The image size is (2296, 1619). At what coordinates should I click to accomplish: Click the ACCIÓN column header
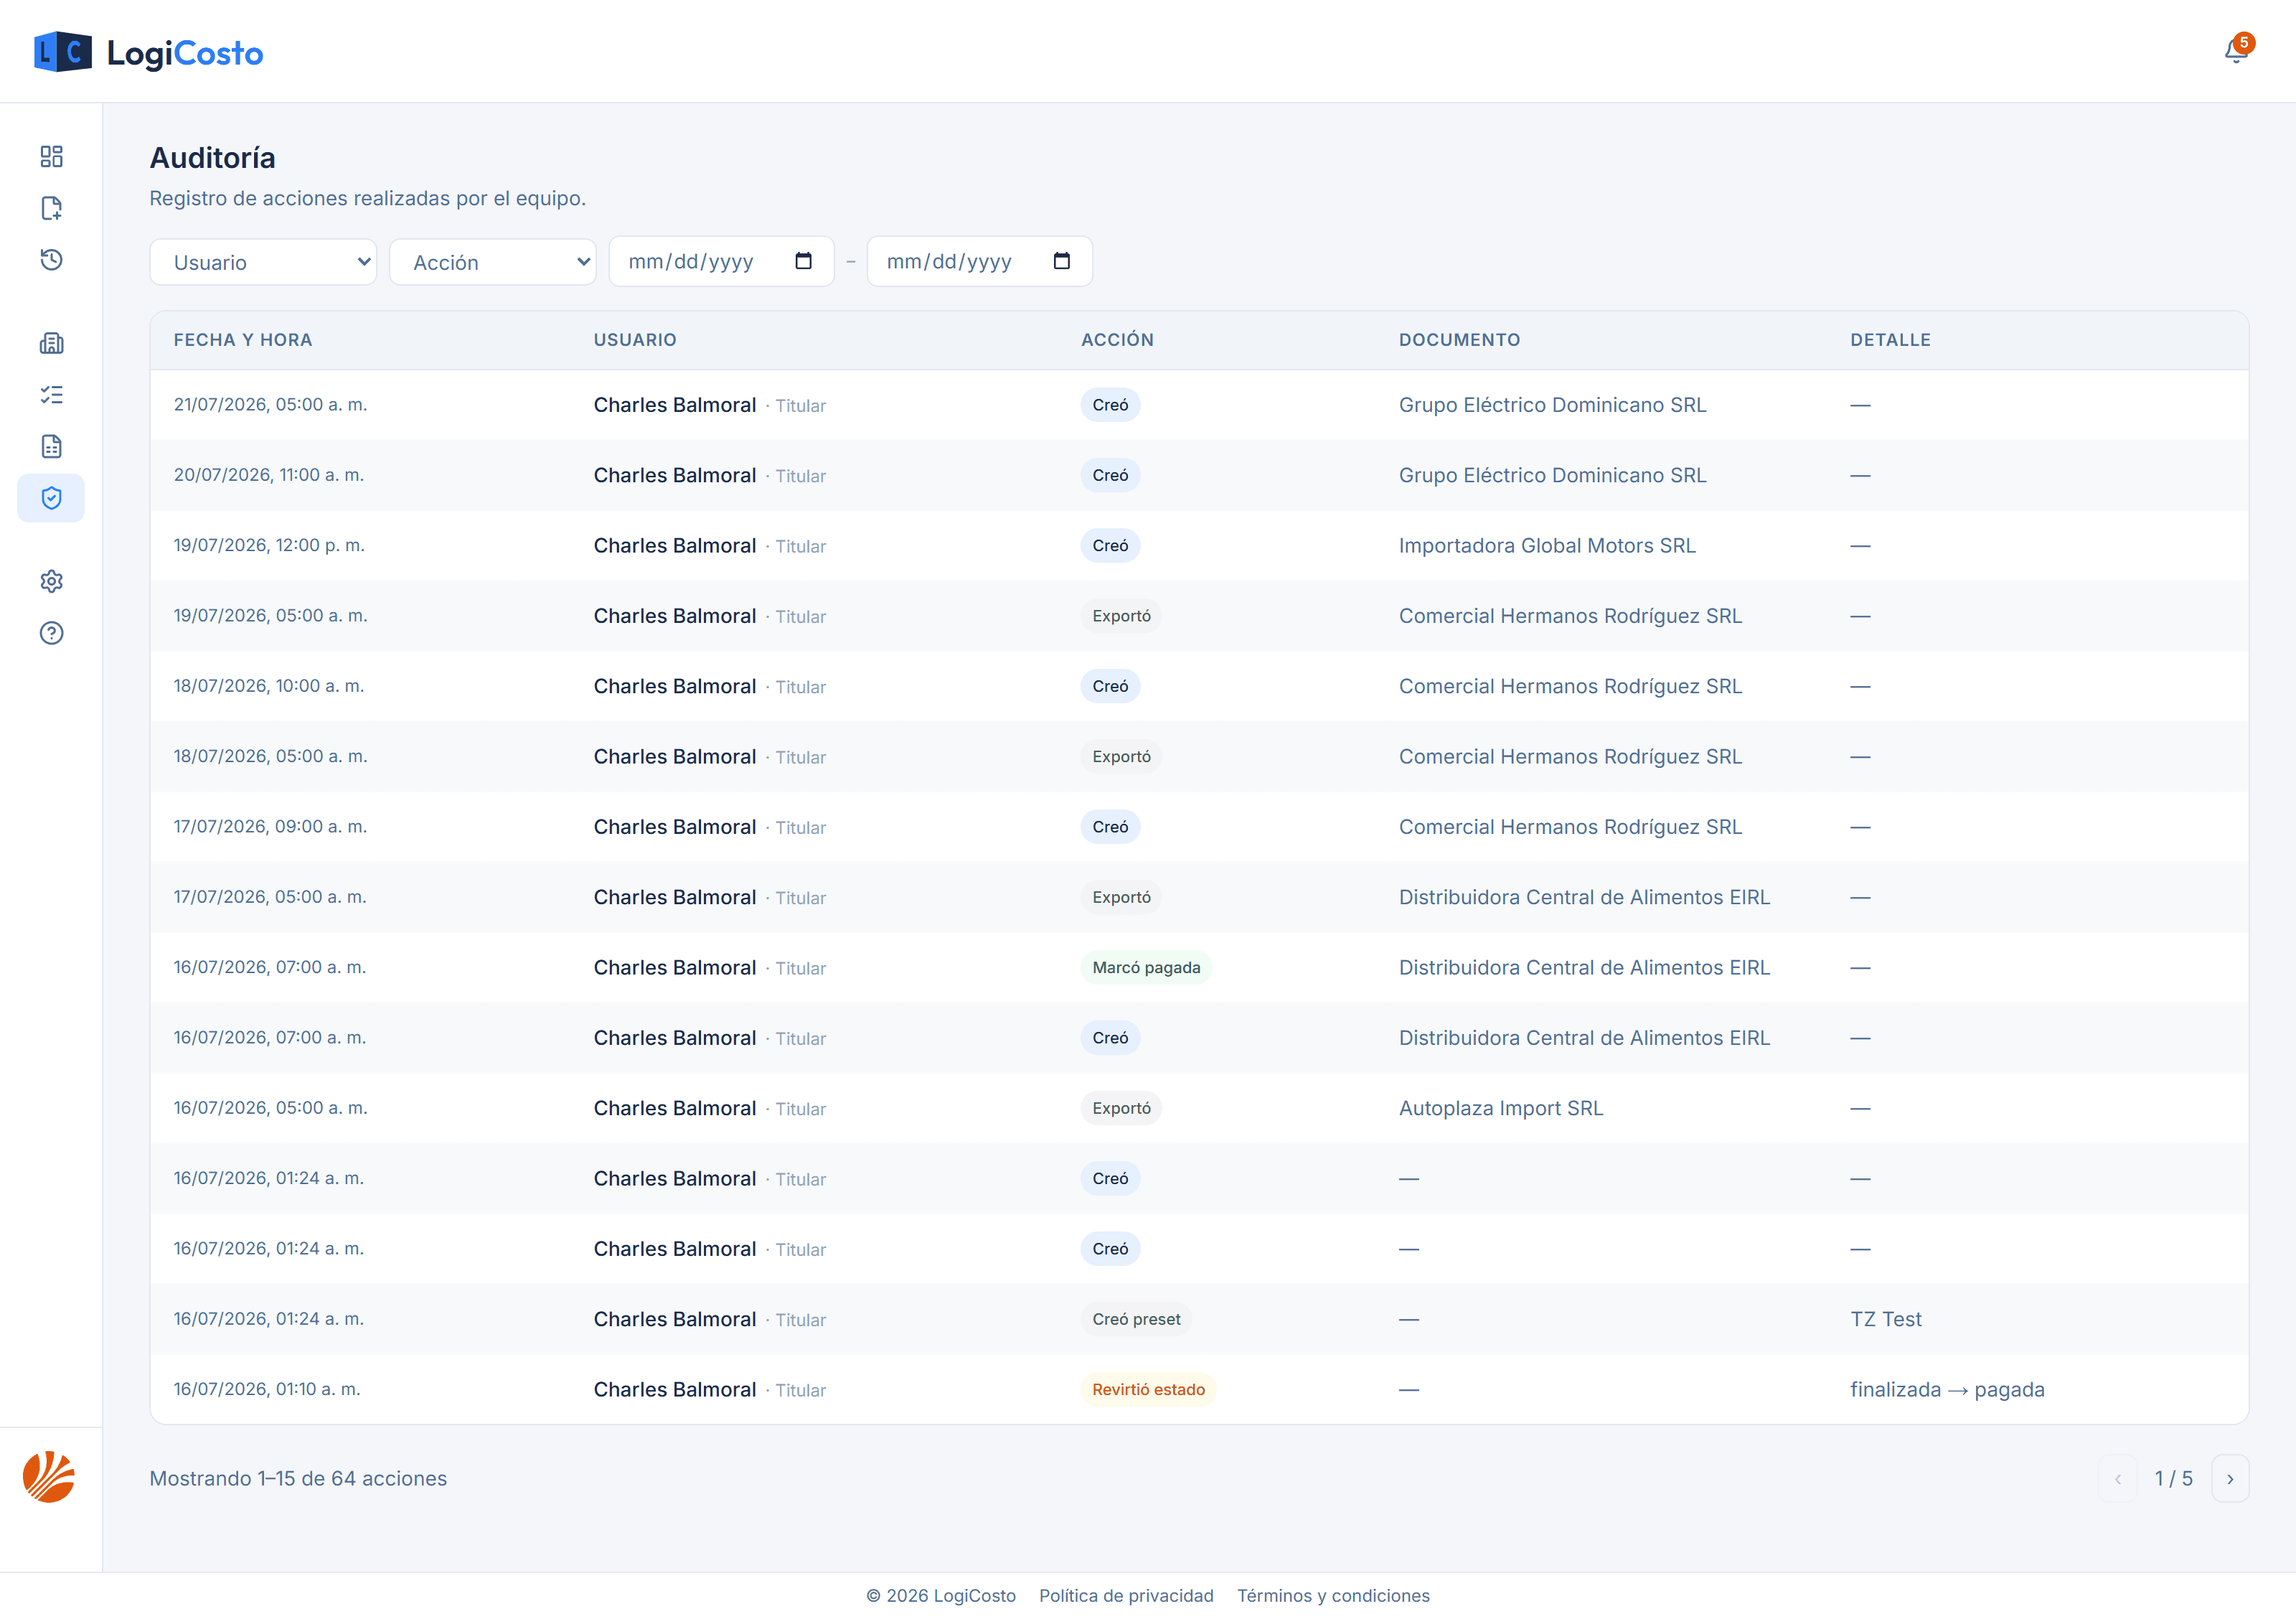point(1117,340)
